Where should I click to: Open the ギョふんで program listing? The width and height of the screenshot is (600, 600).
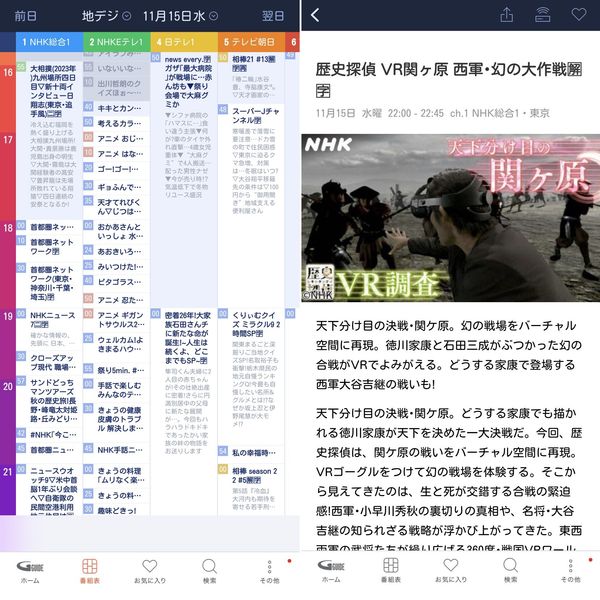[117, 187]
